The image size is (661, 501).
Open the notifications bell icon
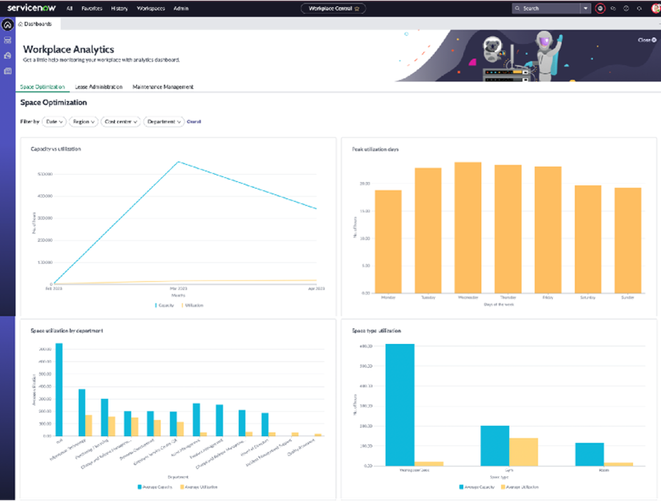(x=640, y=8)
